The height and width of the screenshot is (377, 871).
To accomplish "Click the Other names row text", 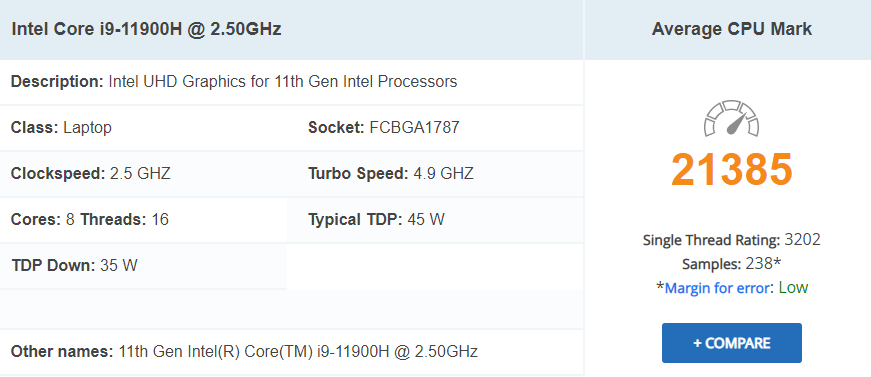I will coord(244,351).
